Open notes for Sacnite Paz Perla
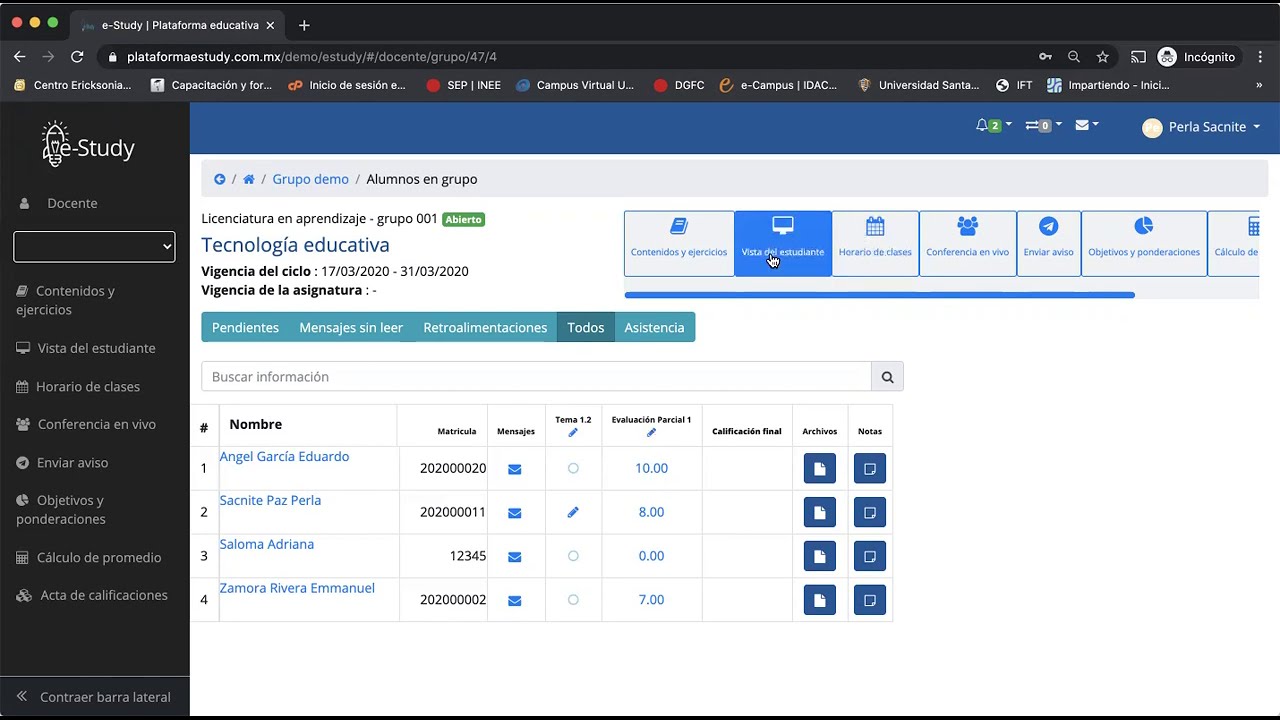The image size is (1280, 720). click(870, 512)
